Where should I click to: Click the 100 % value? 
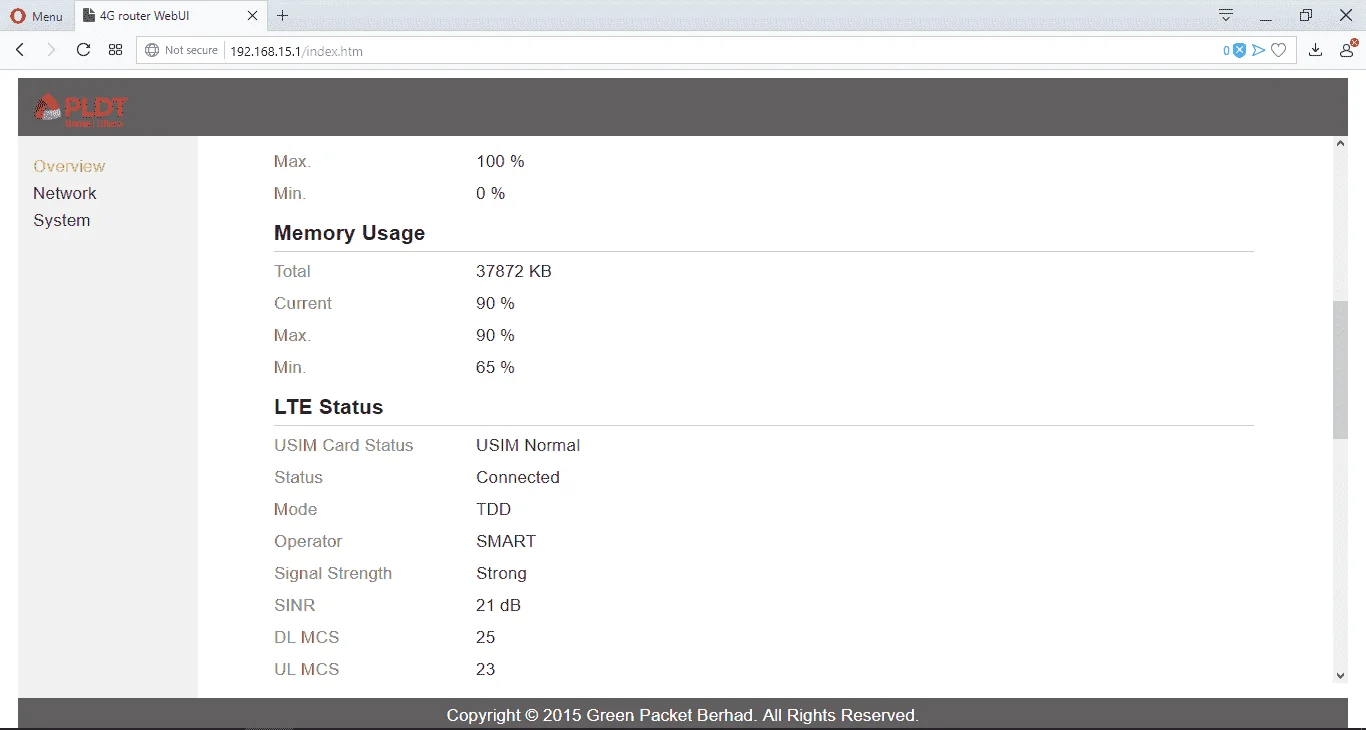click(x=500, y=161)
